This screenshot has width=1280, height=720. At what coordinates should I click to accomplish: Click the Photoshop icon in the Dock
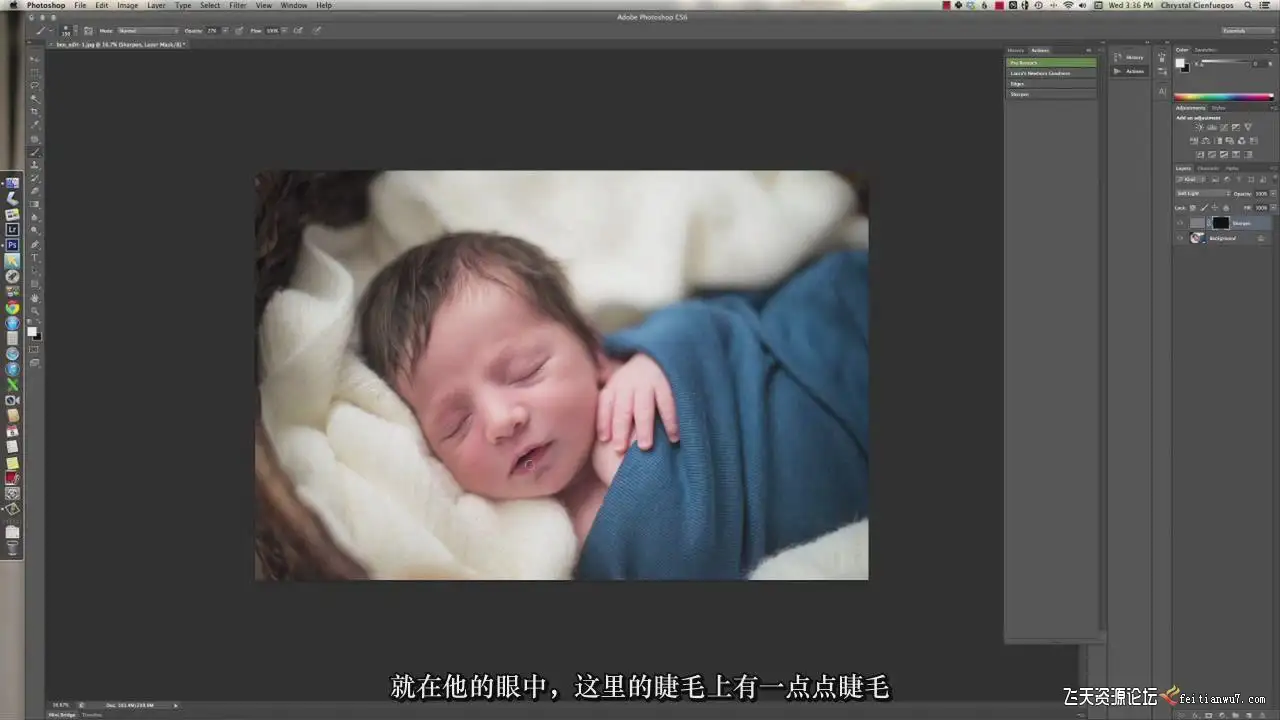coord(12,245)
